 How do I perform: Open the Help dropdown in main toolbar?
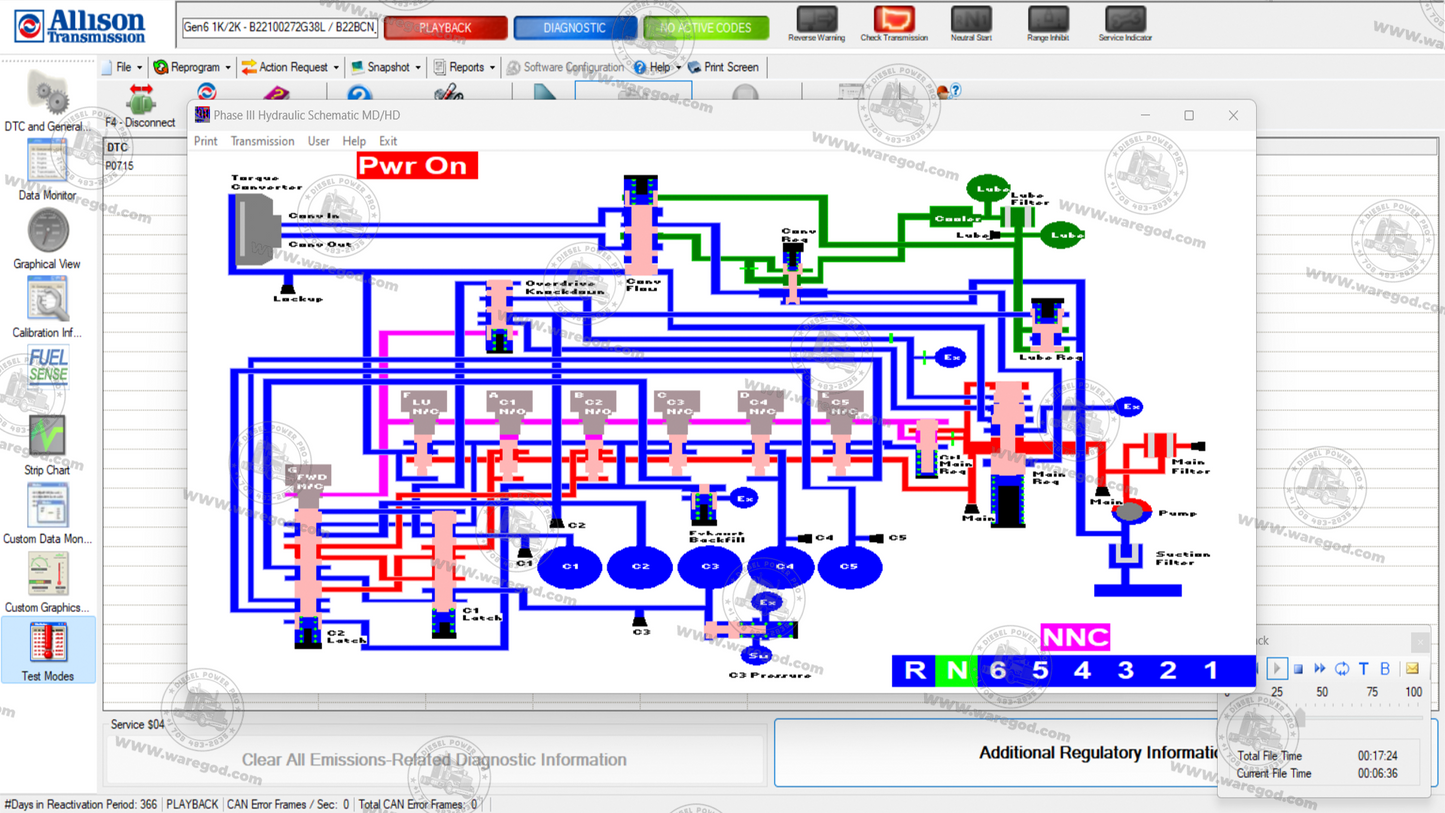pos(657,67)
